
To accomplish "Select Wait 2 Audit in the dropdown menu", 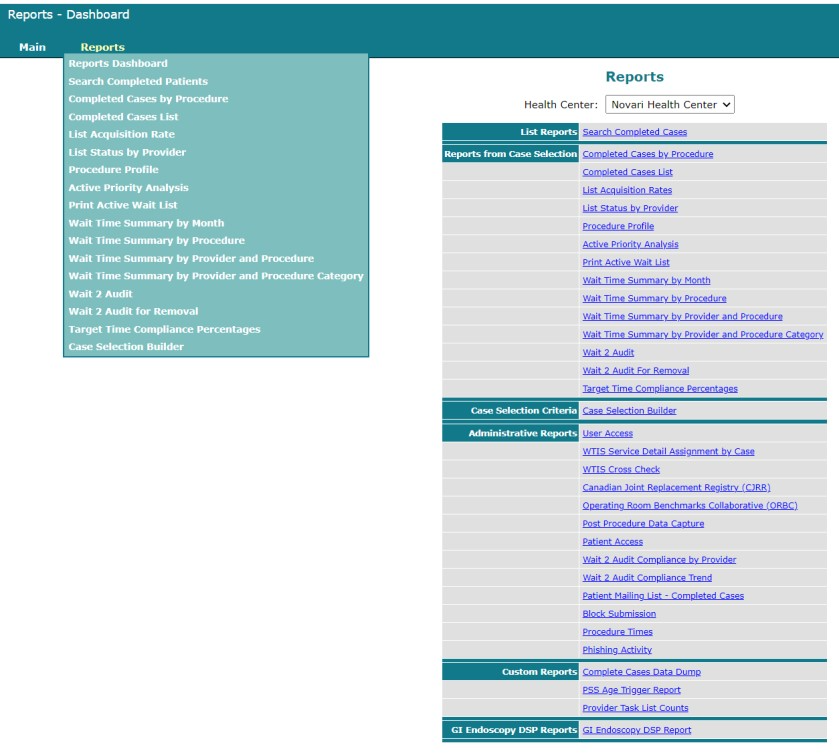I will [100, 294].
